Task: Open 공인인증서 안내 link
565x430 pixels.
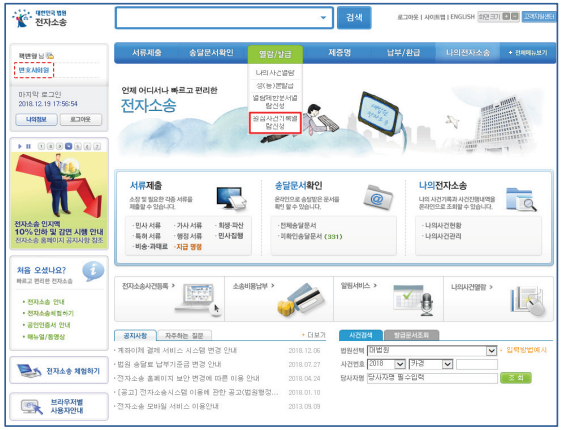Action: pyautogui.click(x=49, y=325)
